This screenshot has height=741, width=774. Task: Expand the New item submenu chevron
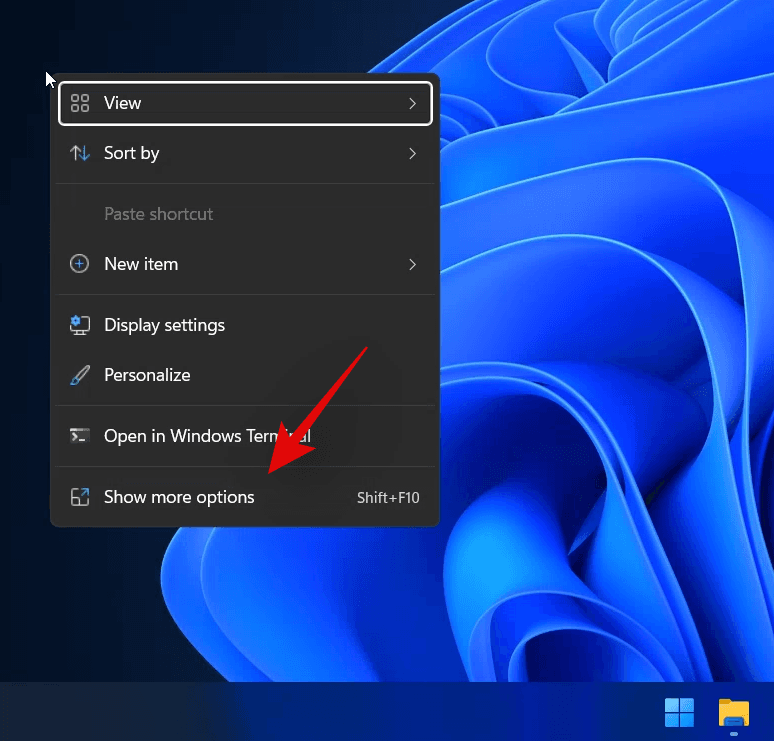[x=413, y=265]
